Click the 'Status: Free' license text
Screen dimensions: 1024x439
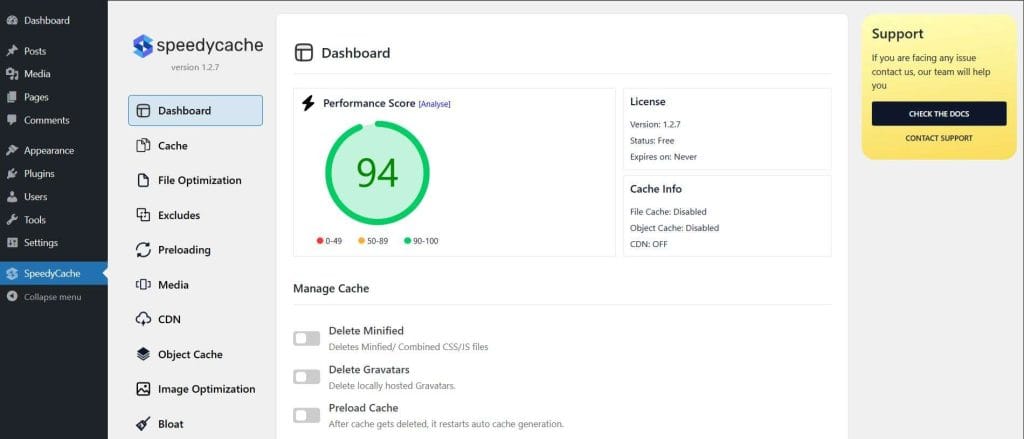[x=652, y=140]
